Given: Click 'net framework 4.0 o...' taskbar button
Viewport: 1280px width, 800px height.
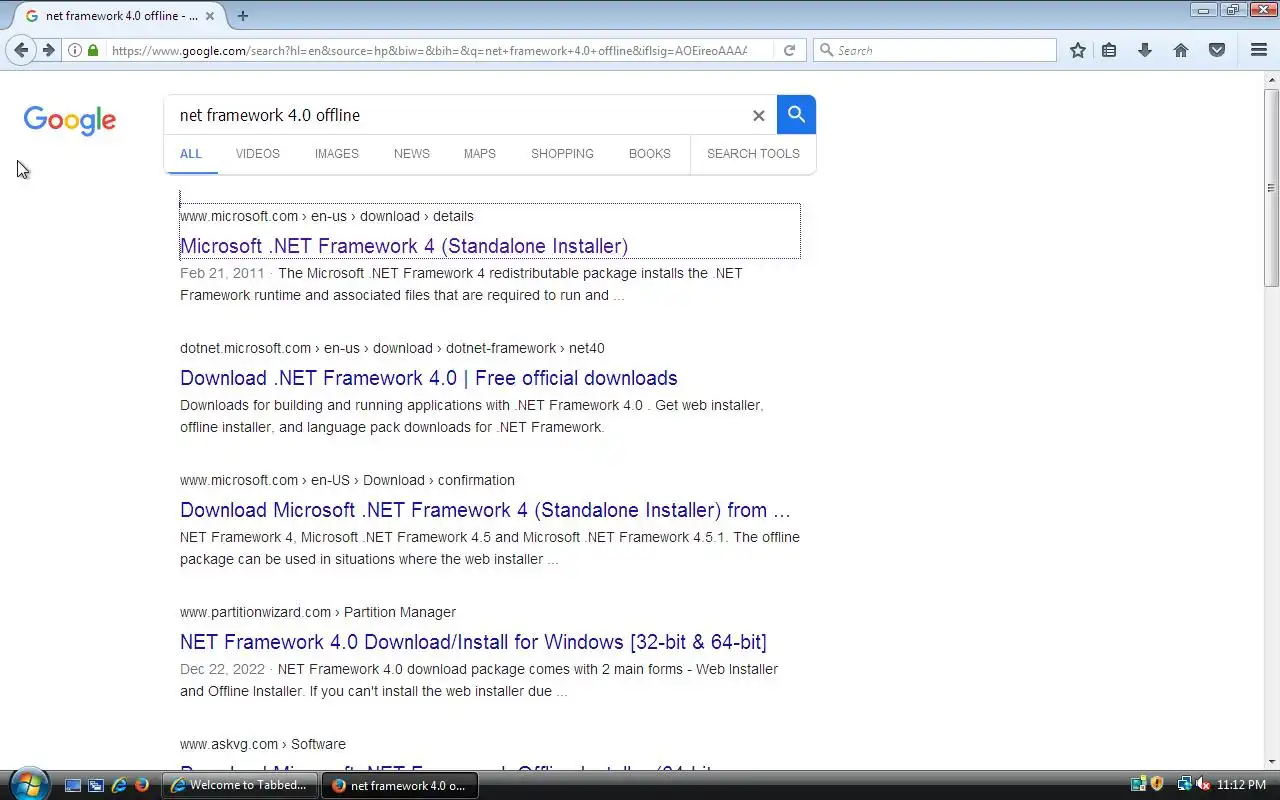Looking at the screenshot, I should click(399, 785).
